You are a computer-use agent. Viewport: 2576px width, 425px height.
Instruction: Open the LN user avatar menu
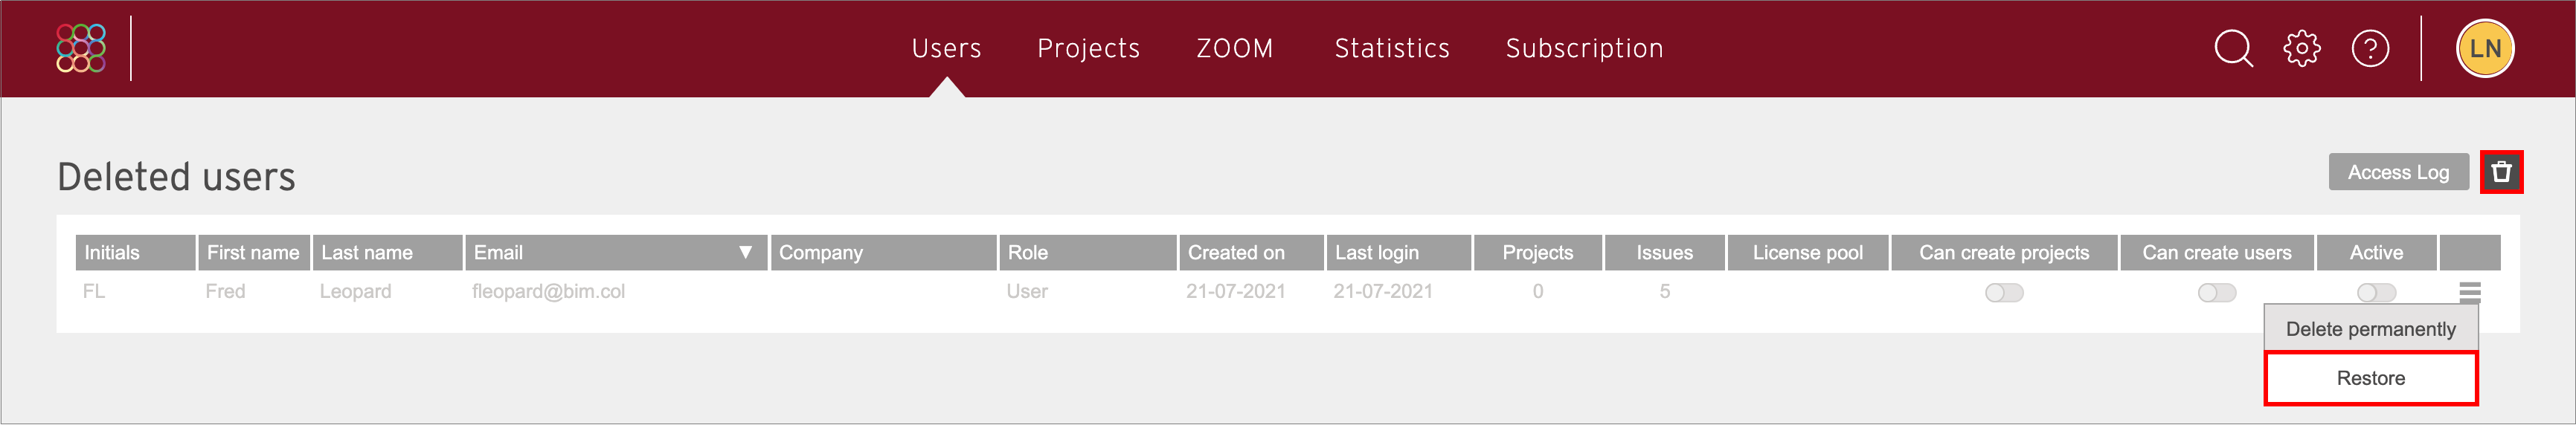[x=2485, y=48]
